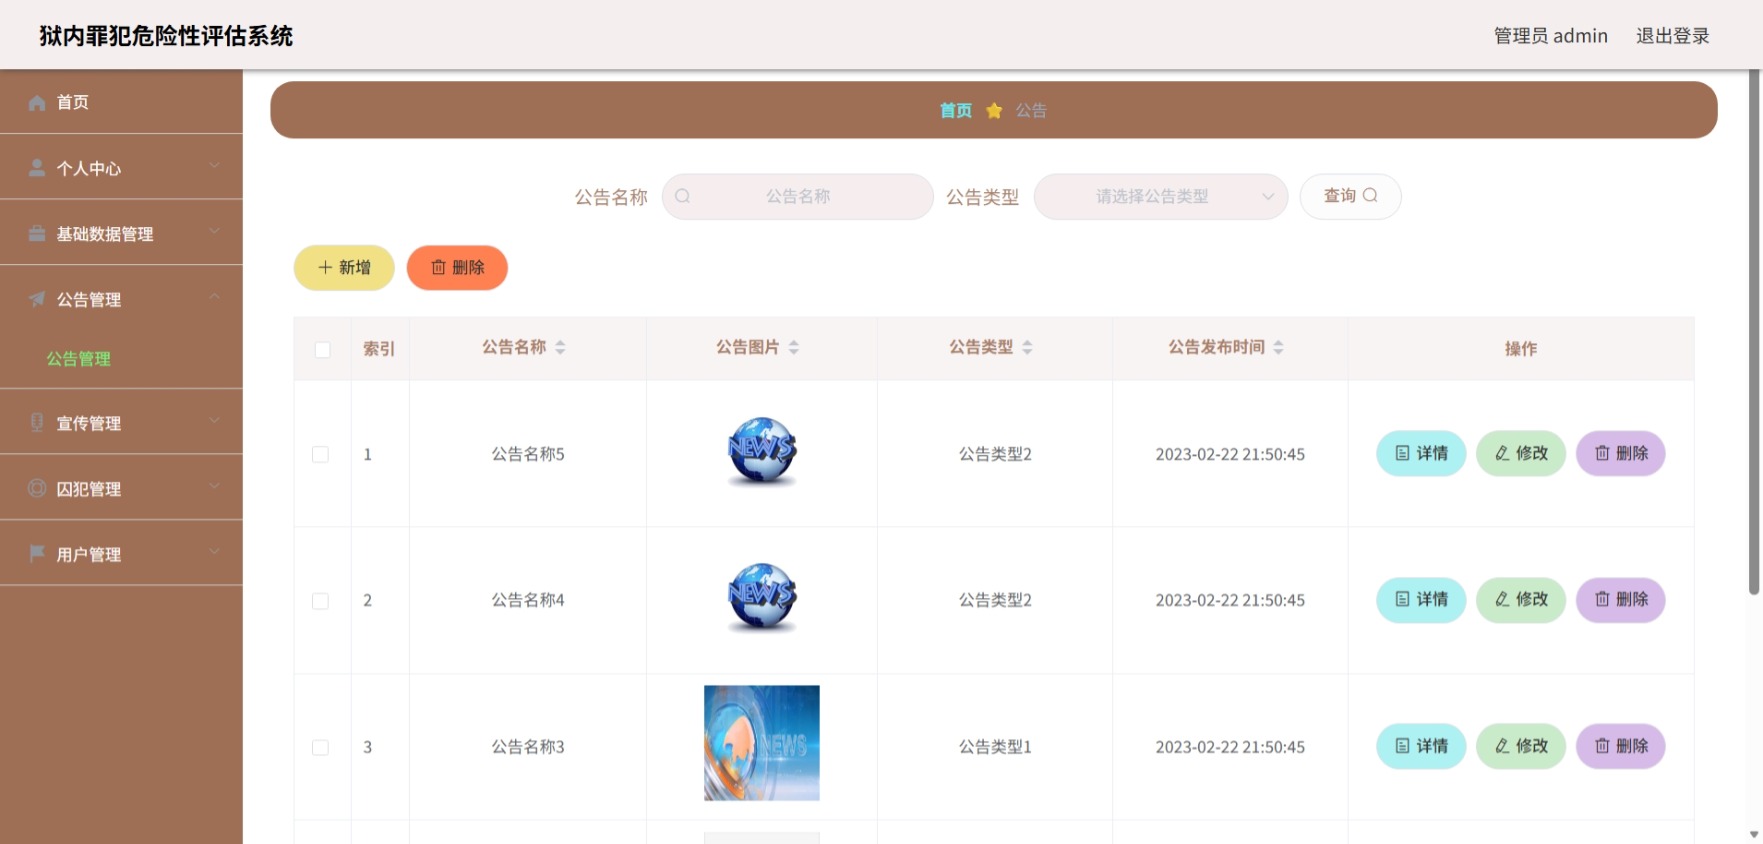Toggle the select-all checkbox in table header
The height and width of the screenshot is (844, 1763).
pos(322,349)
